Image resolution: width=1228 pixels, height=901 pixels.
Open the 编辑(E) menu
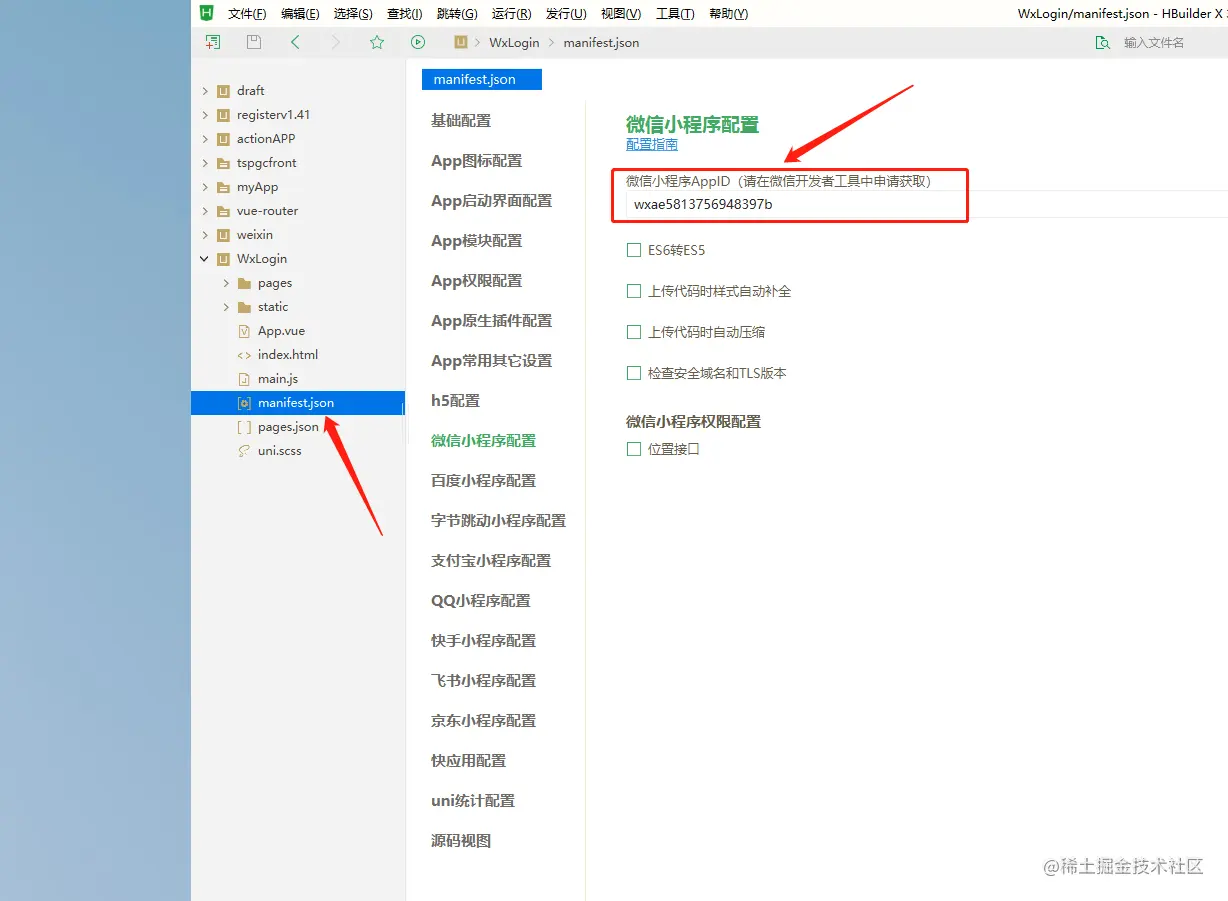pos(300,14)
